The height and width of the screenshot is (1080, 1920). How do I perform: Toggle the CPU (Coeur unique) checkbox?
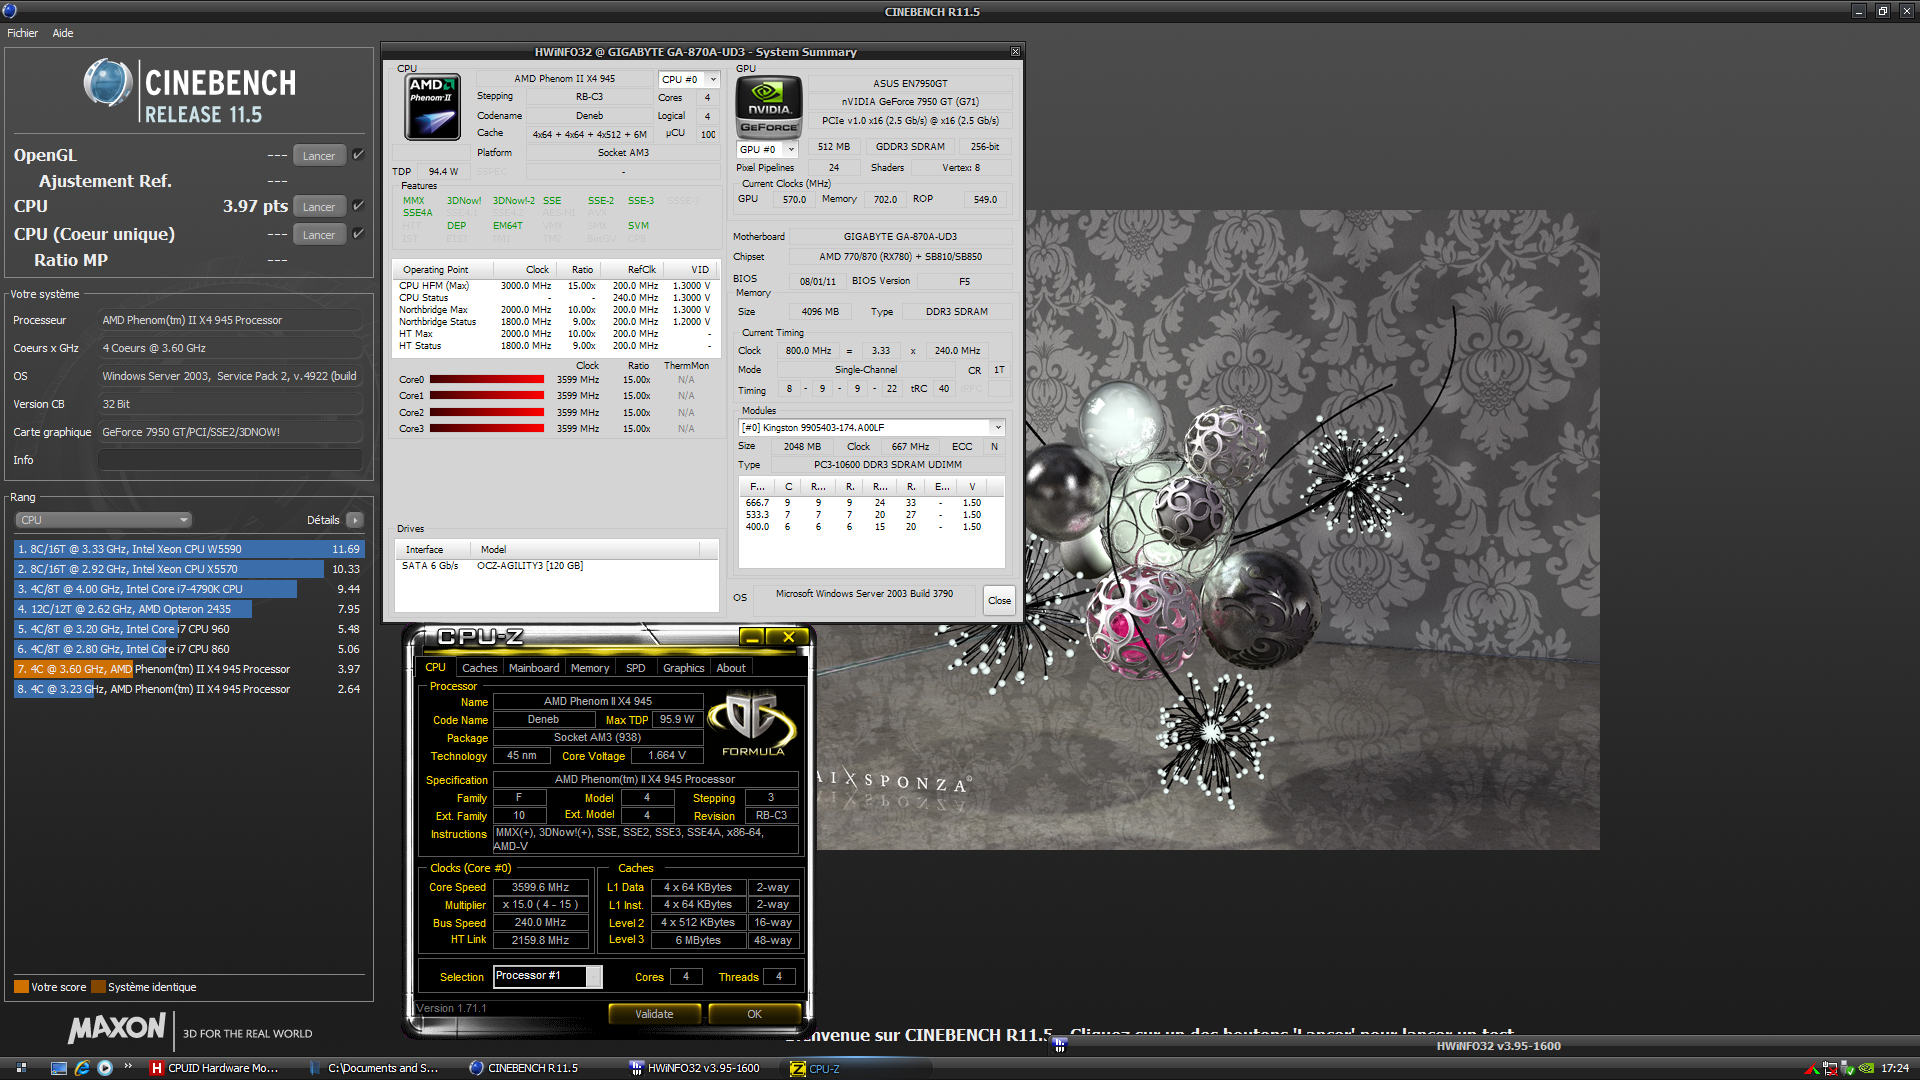coord(358,234)
